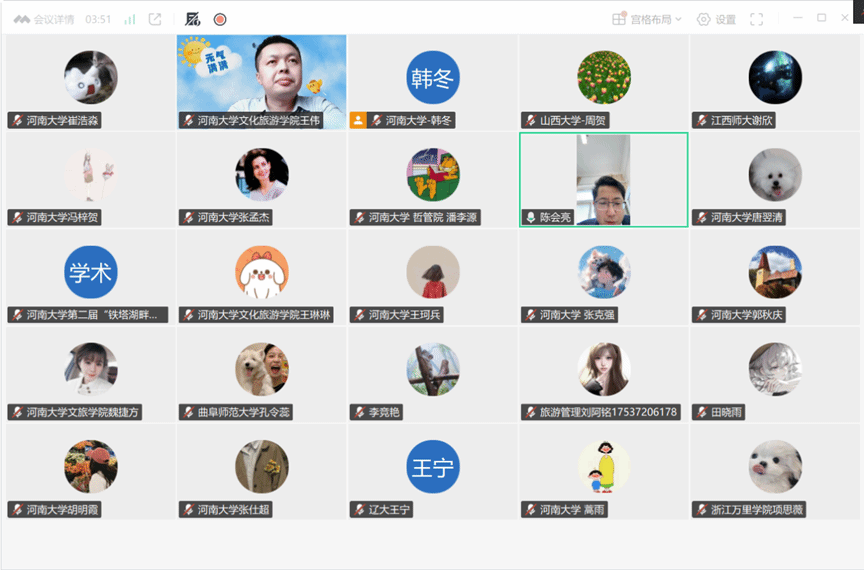
Task: Click muted mic icon of 河南大学崔浩淼
Action: [17, 120]
